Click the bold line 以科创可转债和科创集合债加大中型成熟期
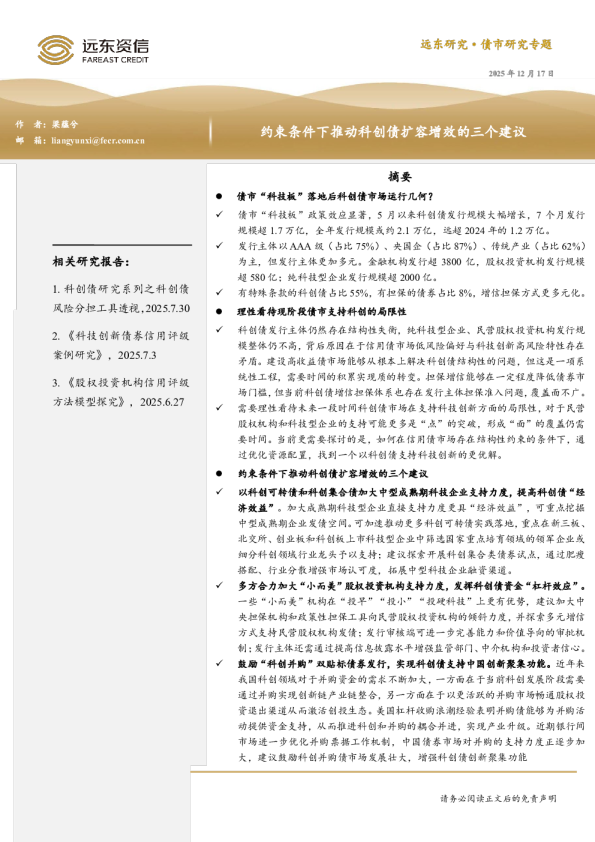Image resolution: width=595 pixels, height=842 pixels. [x=411, y=492]
